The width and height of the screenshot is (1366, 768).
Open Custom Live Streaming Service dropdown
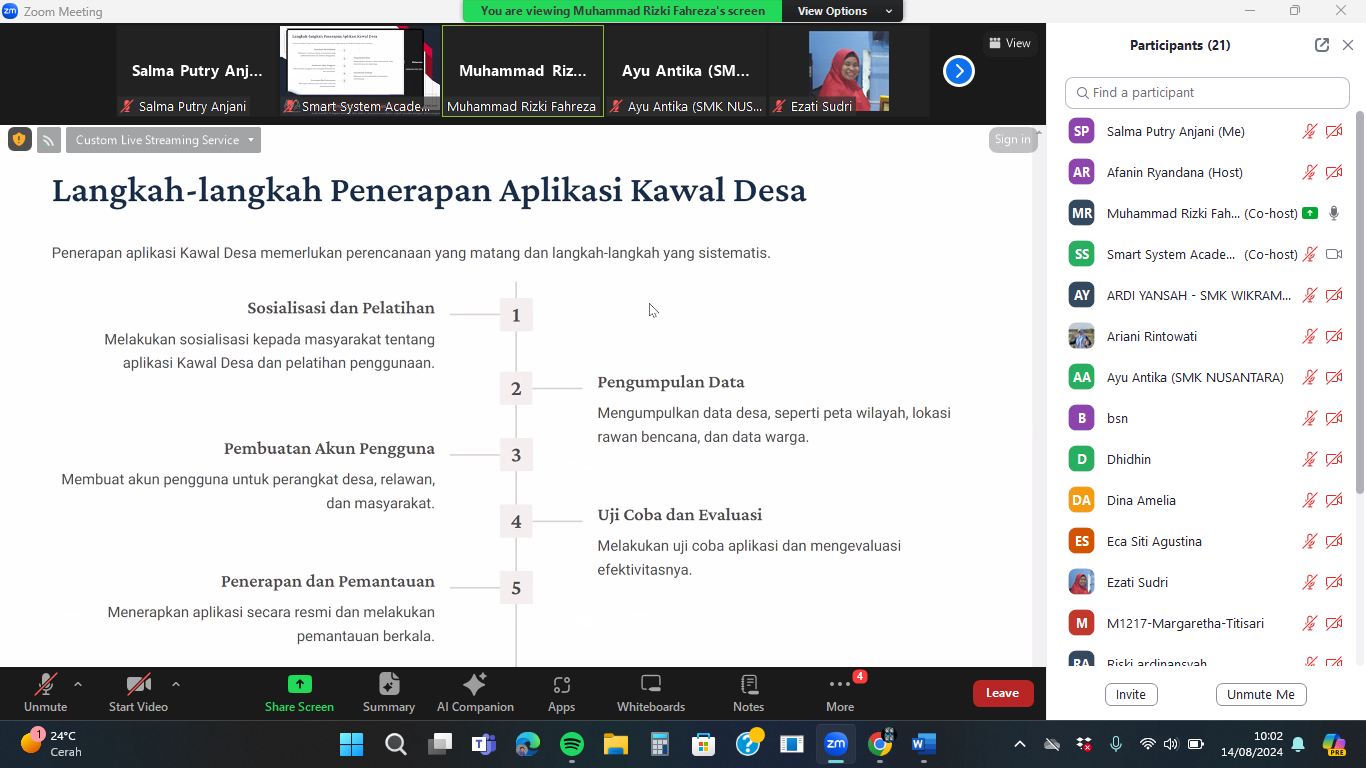pos(163,140)
